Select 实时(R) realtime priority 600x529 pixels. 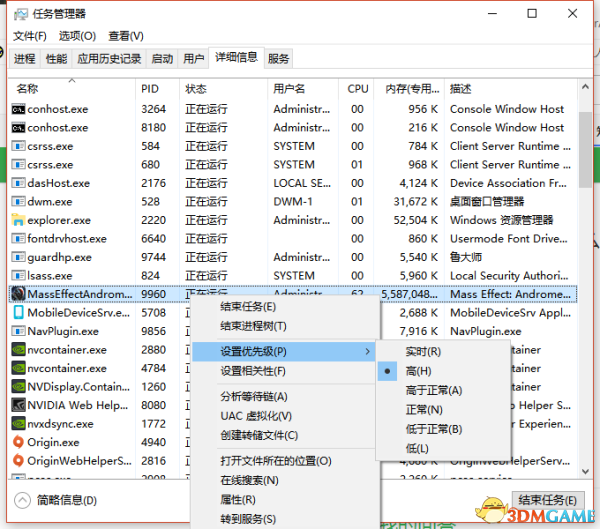point(444,352)
